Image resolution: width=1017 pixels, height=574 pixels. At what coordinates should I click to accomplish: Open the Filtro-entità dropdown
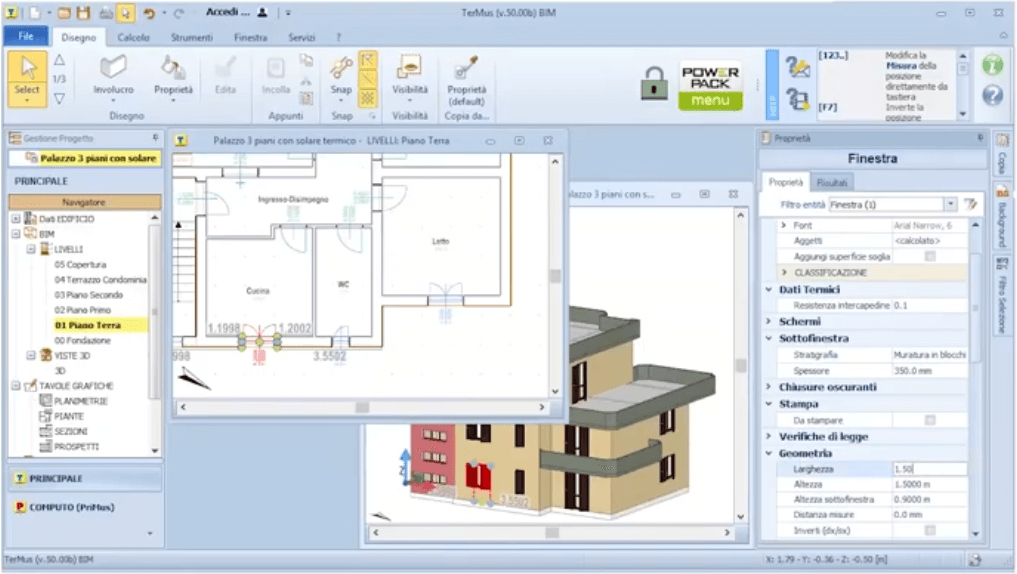(x=950, y=204)
